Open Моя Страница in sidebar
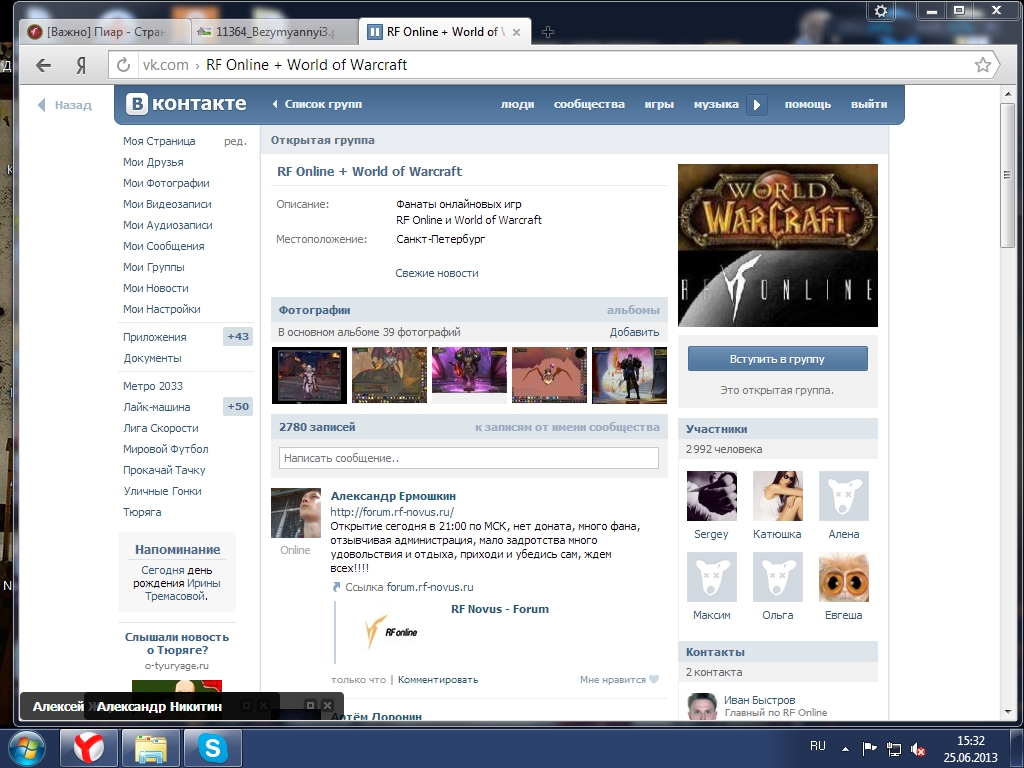This screenshot has width=1024, height=768. click(159, 141)
